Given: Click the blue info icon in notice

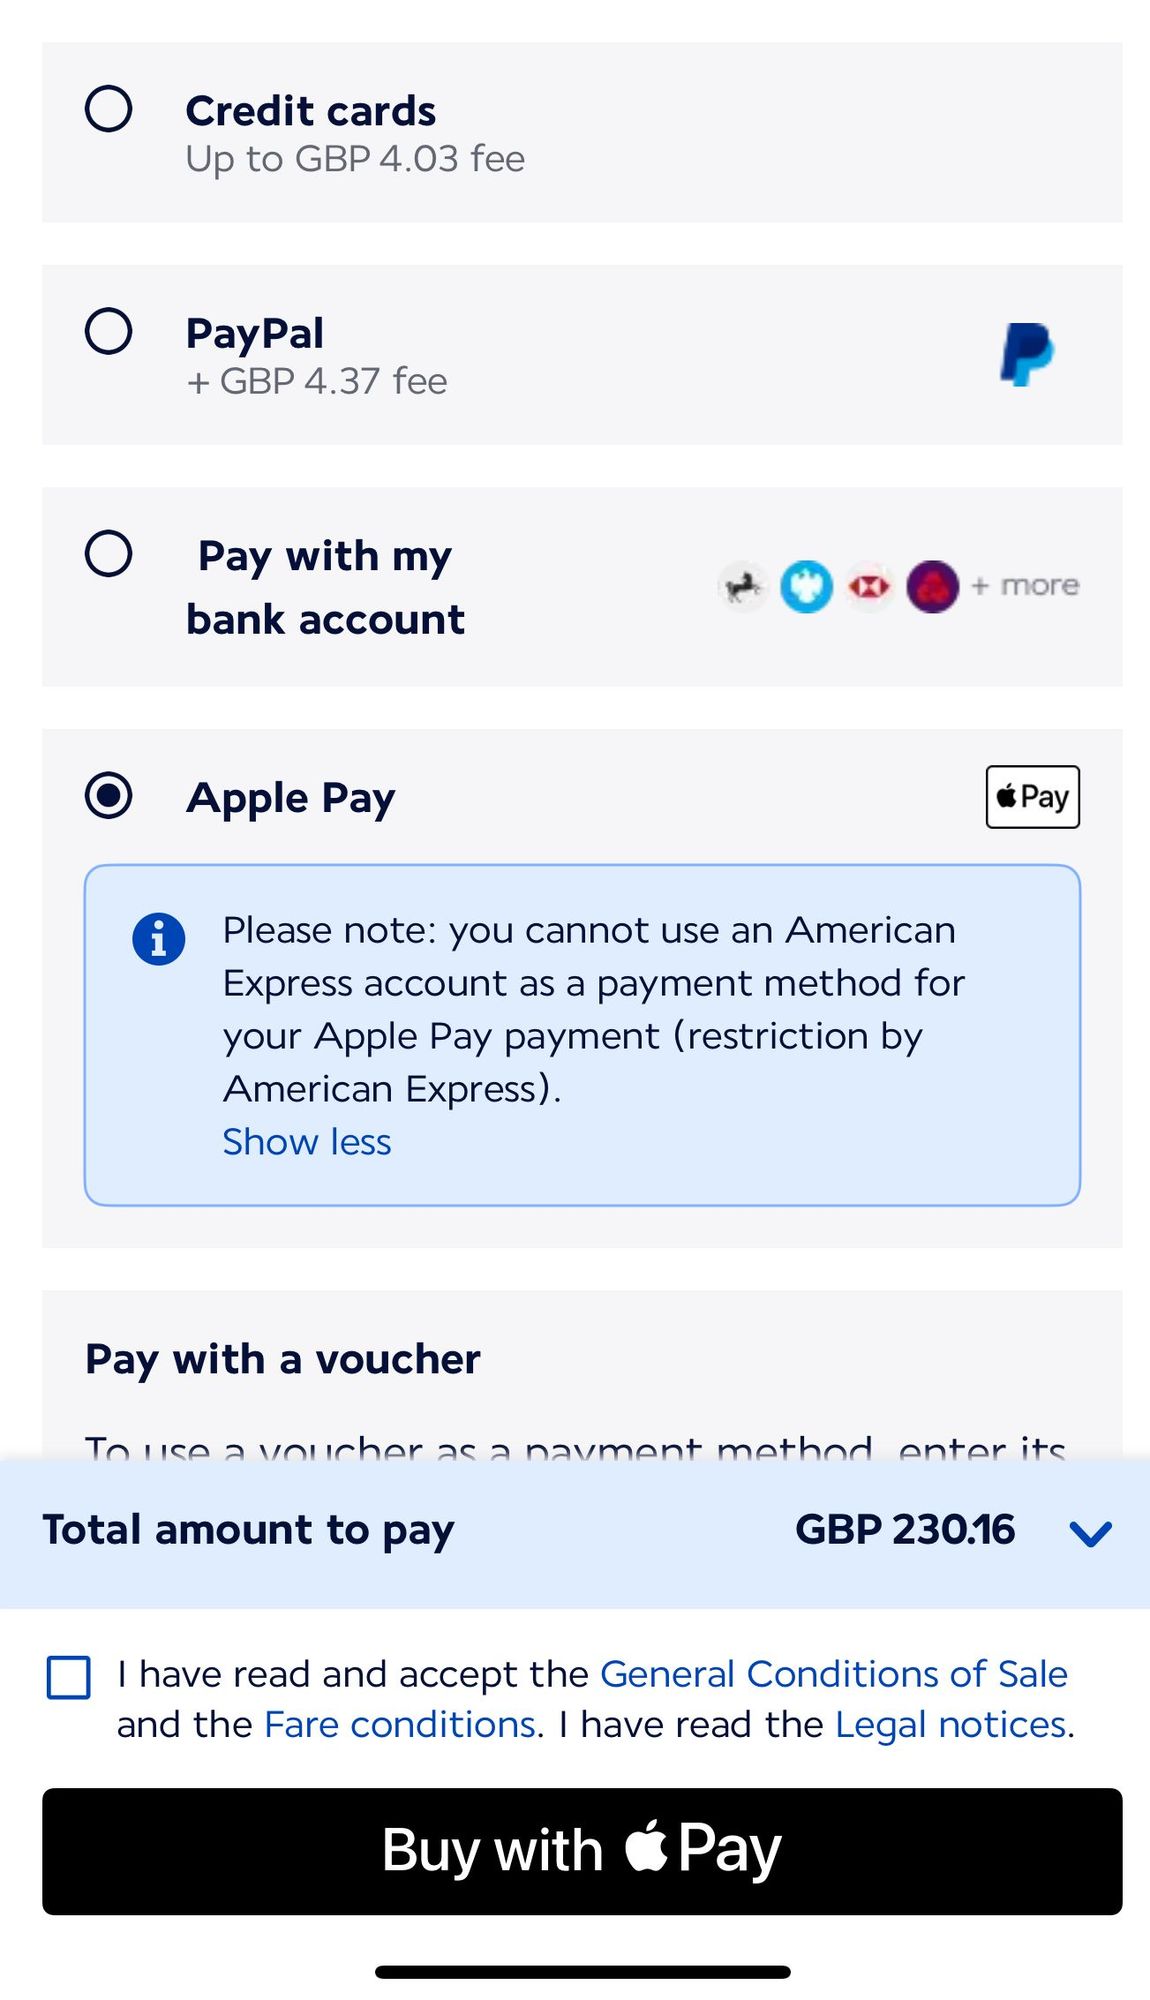Looking at the screenshot, I should (158, 939).
